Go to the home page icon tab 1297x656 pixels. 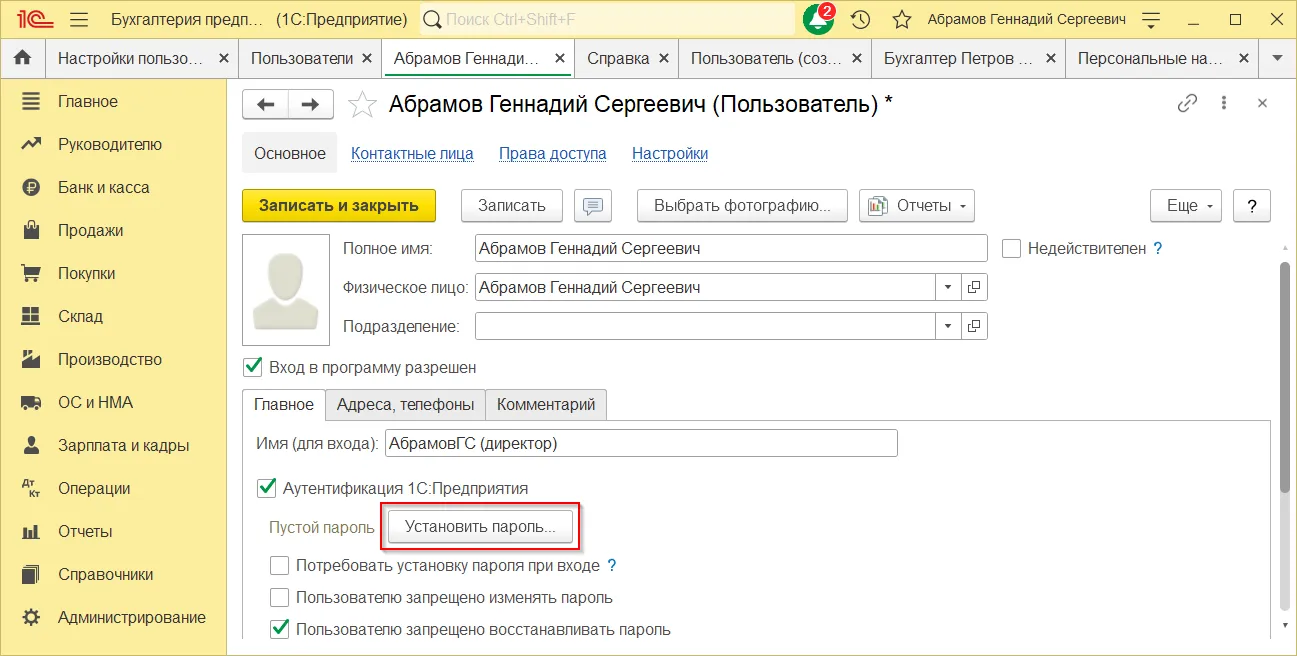pos(22,58)
